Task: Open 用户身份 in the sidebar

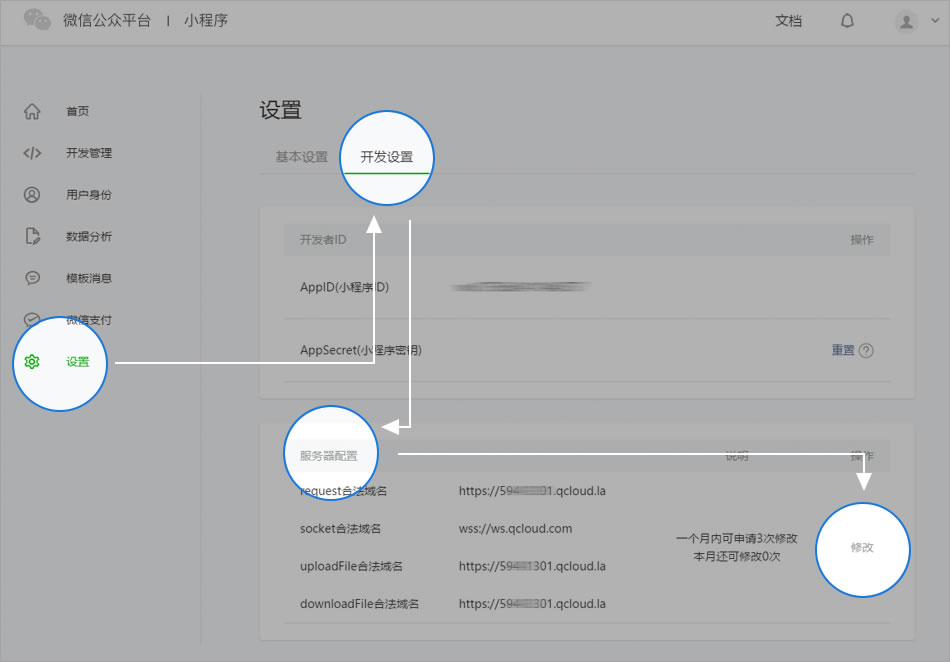Action: point(89,194)
